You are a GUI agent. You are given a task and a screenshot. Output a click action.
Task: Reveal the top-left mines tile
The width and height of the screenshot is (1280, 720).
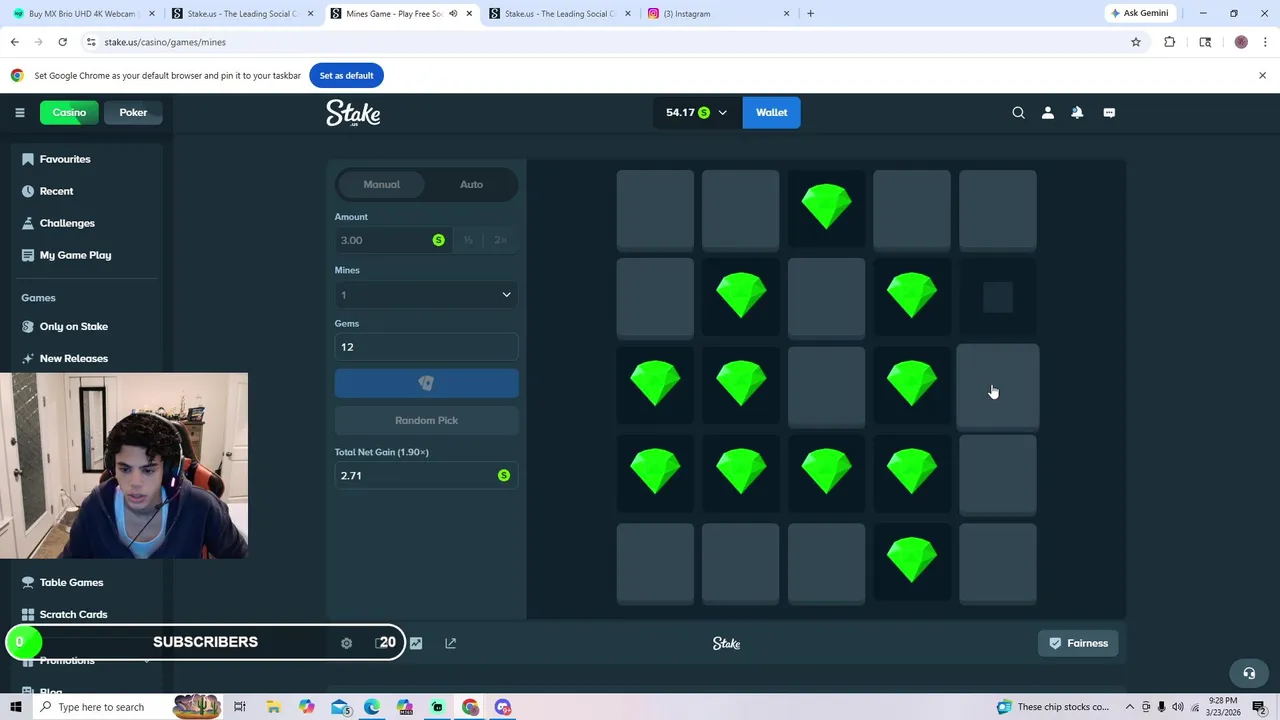655,210
